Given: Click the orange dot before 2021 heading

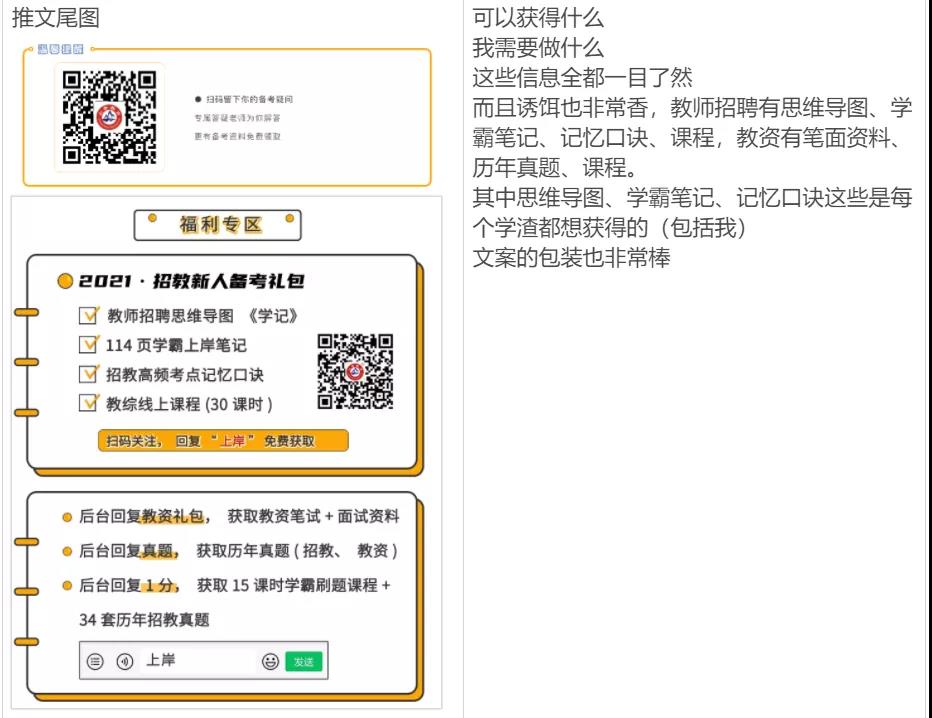Looking at the screenshot, I should tap(65, 284).
